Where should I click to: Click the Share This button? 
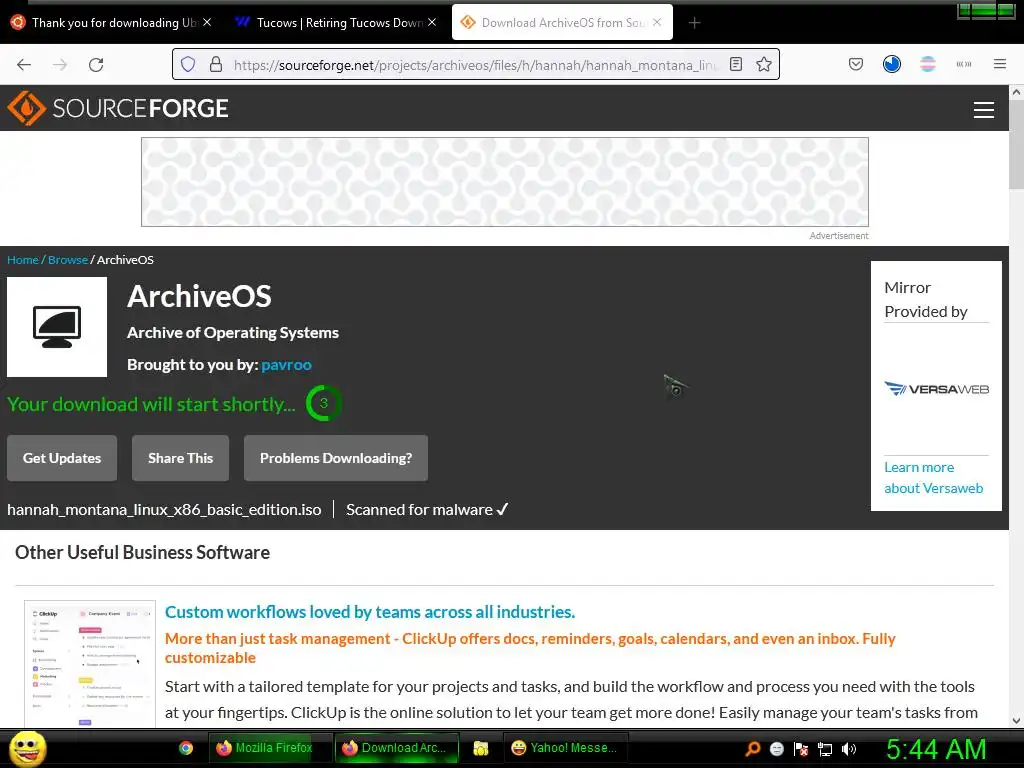pos(180,458)
